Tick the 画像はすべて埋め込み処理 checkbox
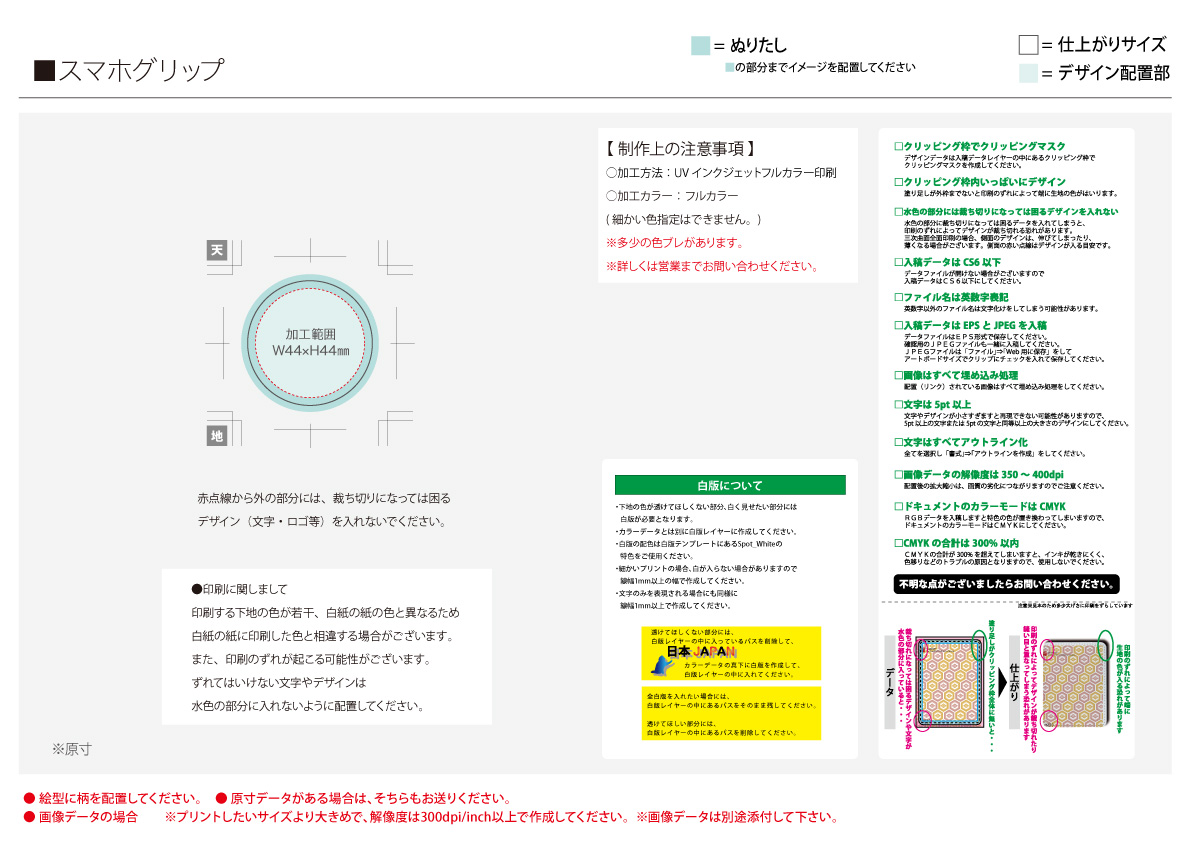 tap(899, 376)
